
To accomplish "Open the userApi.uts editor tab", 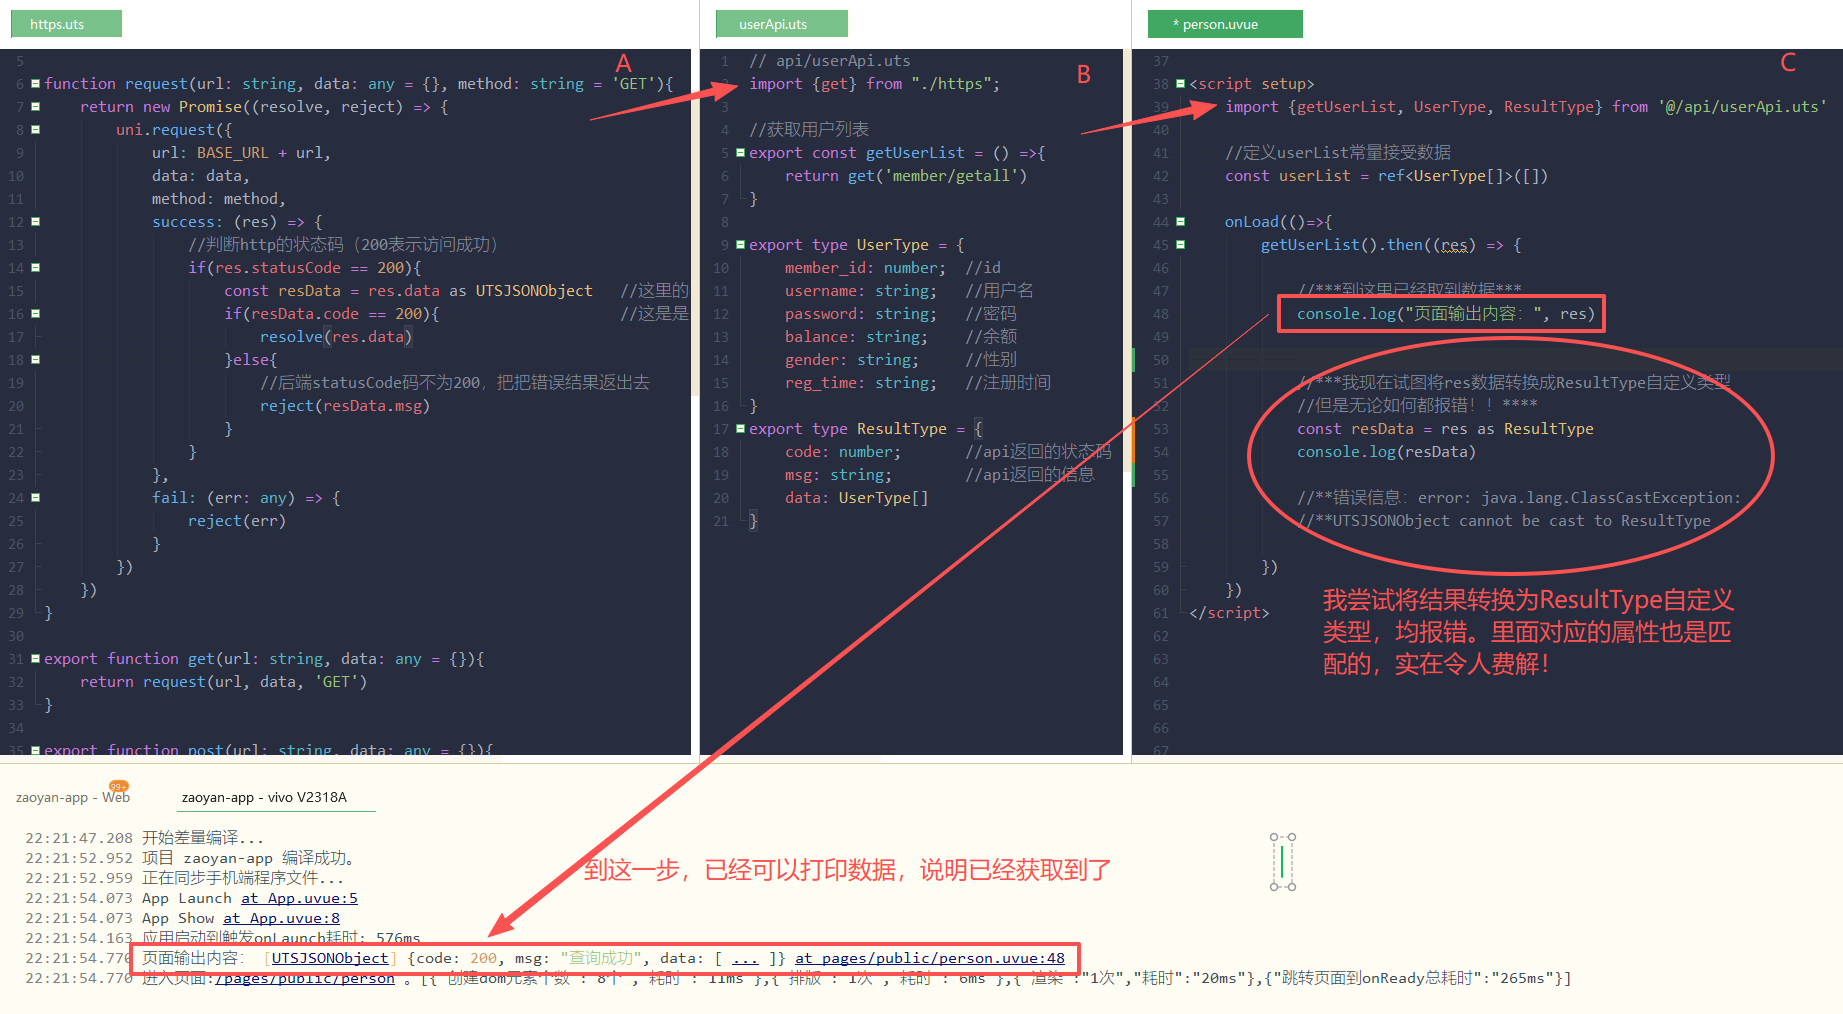I will point(781,24).
